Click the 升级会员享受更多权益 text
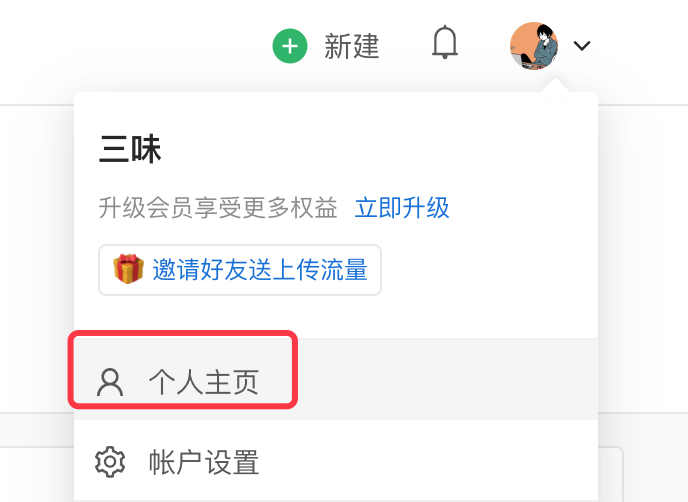The height and width of the screenshot is (502, 688). (x=218, y=208)
